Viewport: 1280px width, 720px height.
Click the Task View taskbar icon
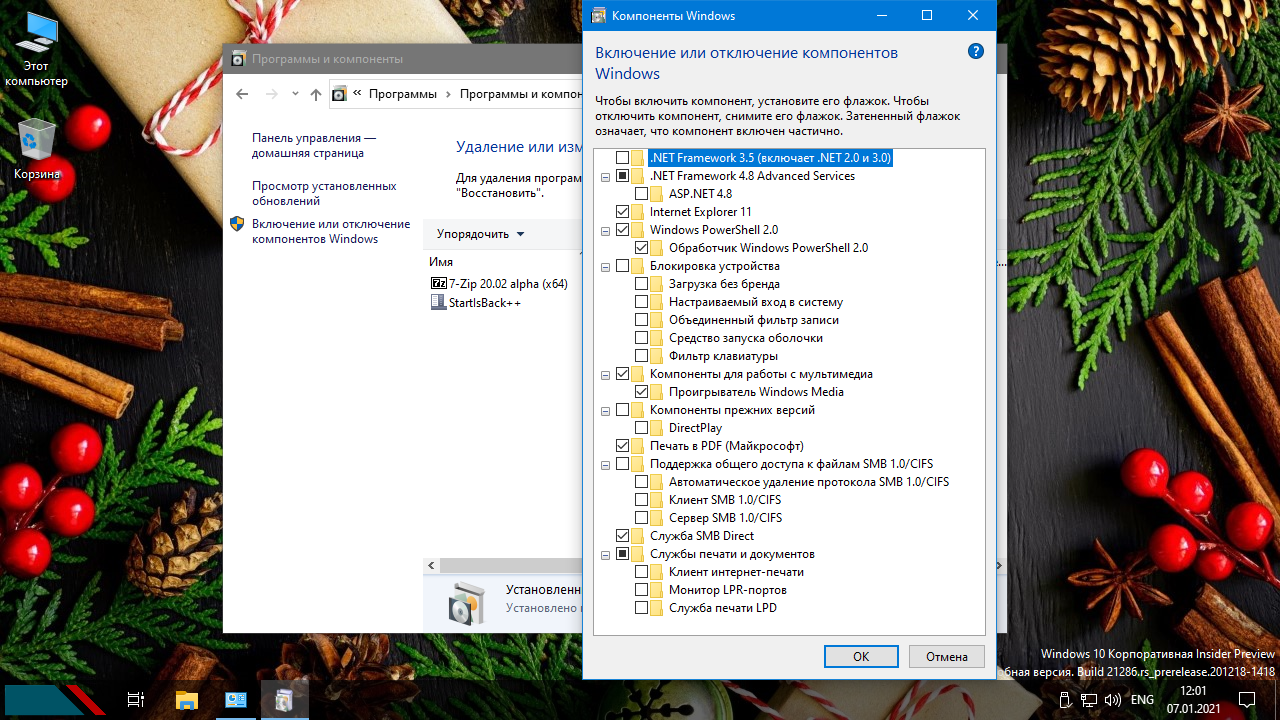pos(136,699)
